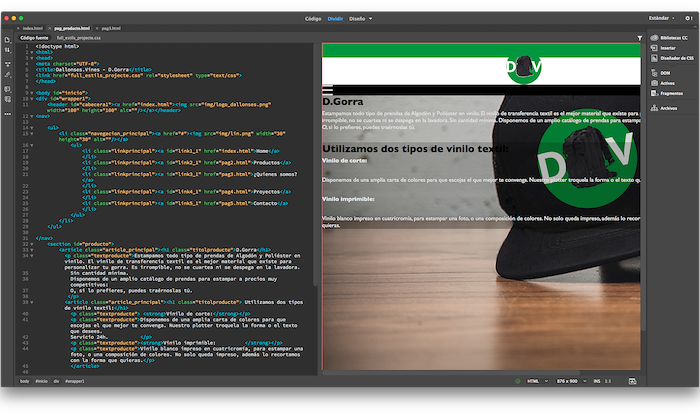700x416 pixels.
Task: Open the Diseñador de CSS panel
Action: [x=672, y=58]
